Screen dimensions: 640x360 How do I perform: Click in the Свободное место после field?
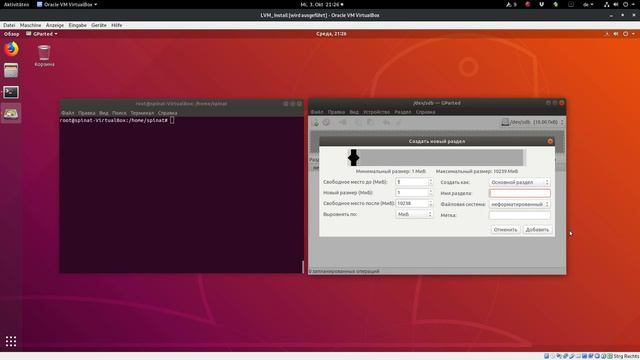pyautogui.click(x=411, y=203)
